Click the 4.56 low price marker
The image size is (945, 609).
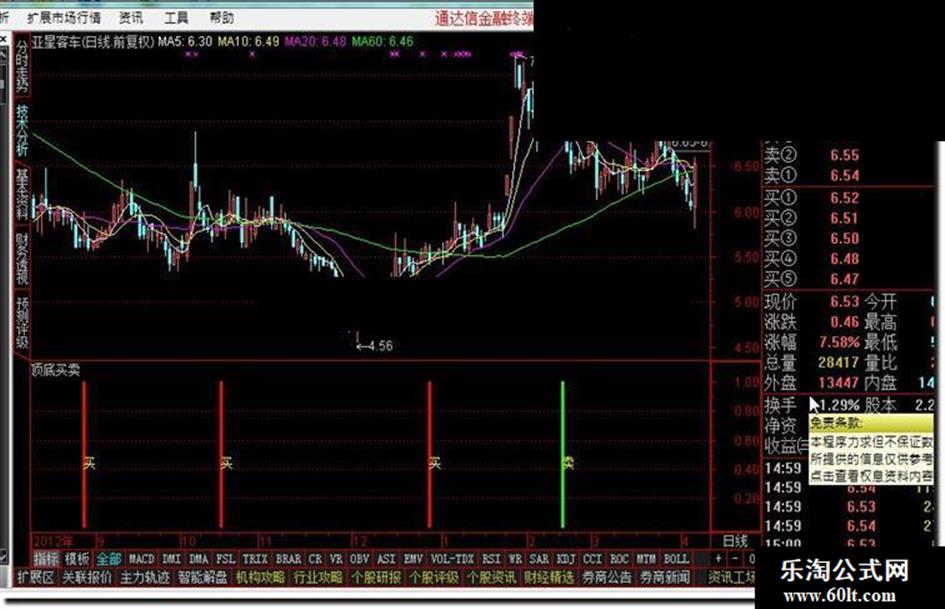[375, 346]
